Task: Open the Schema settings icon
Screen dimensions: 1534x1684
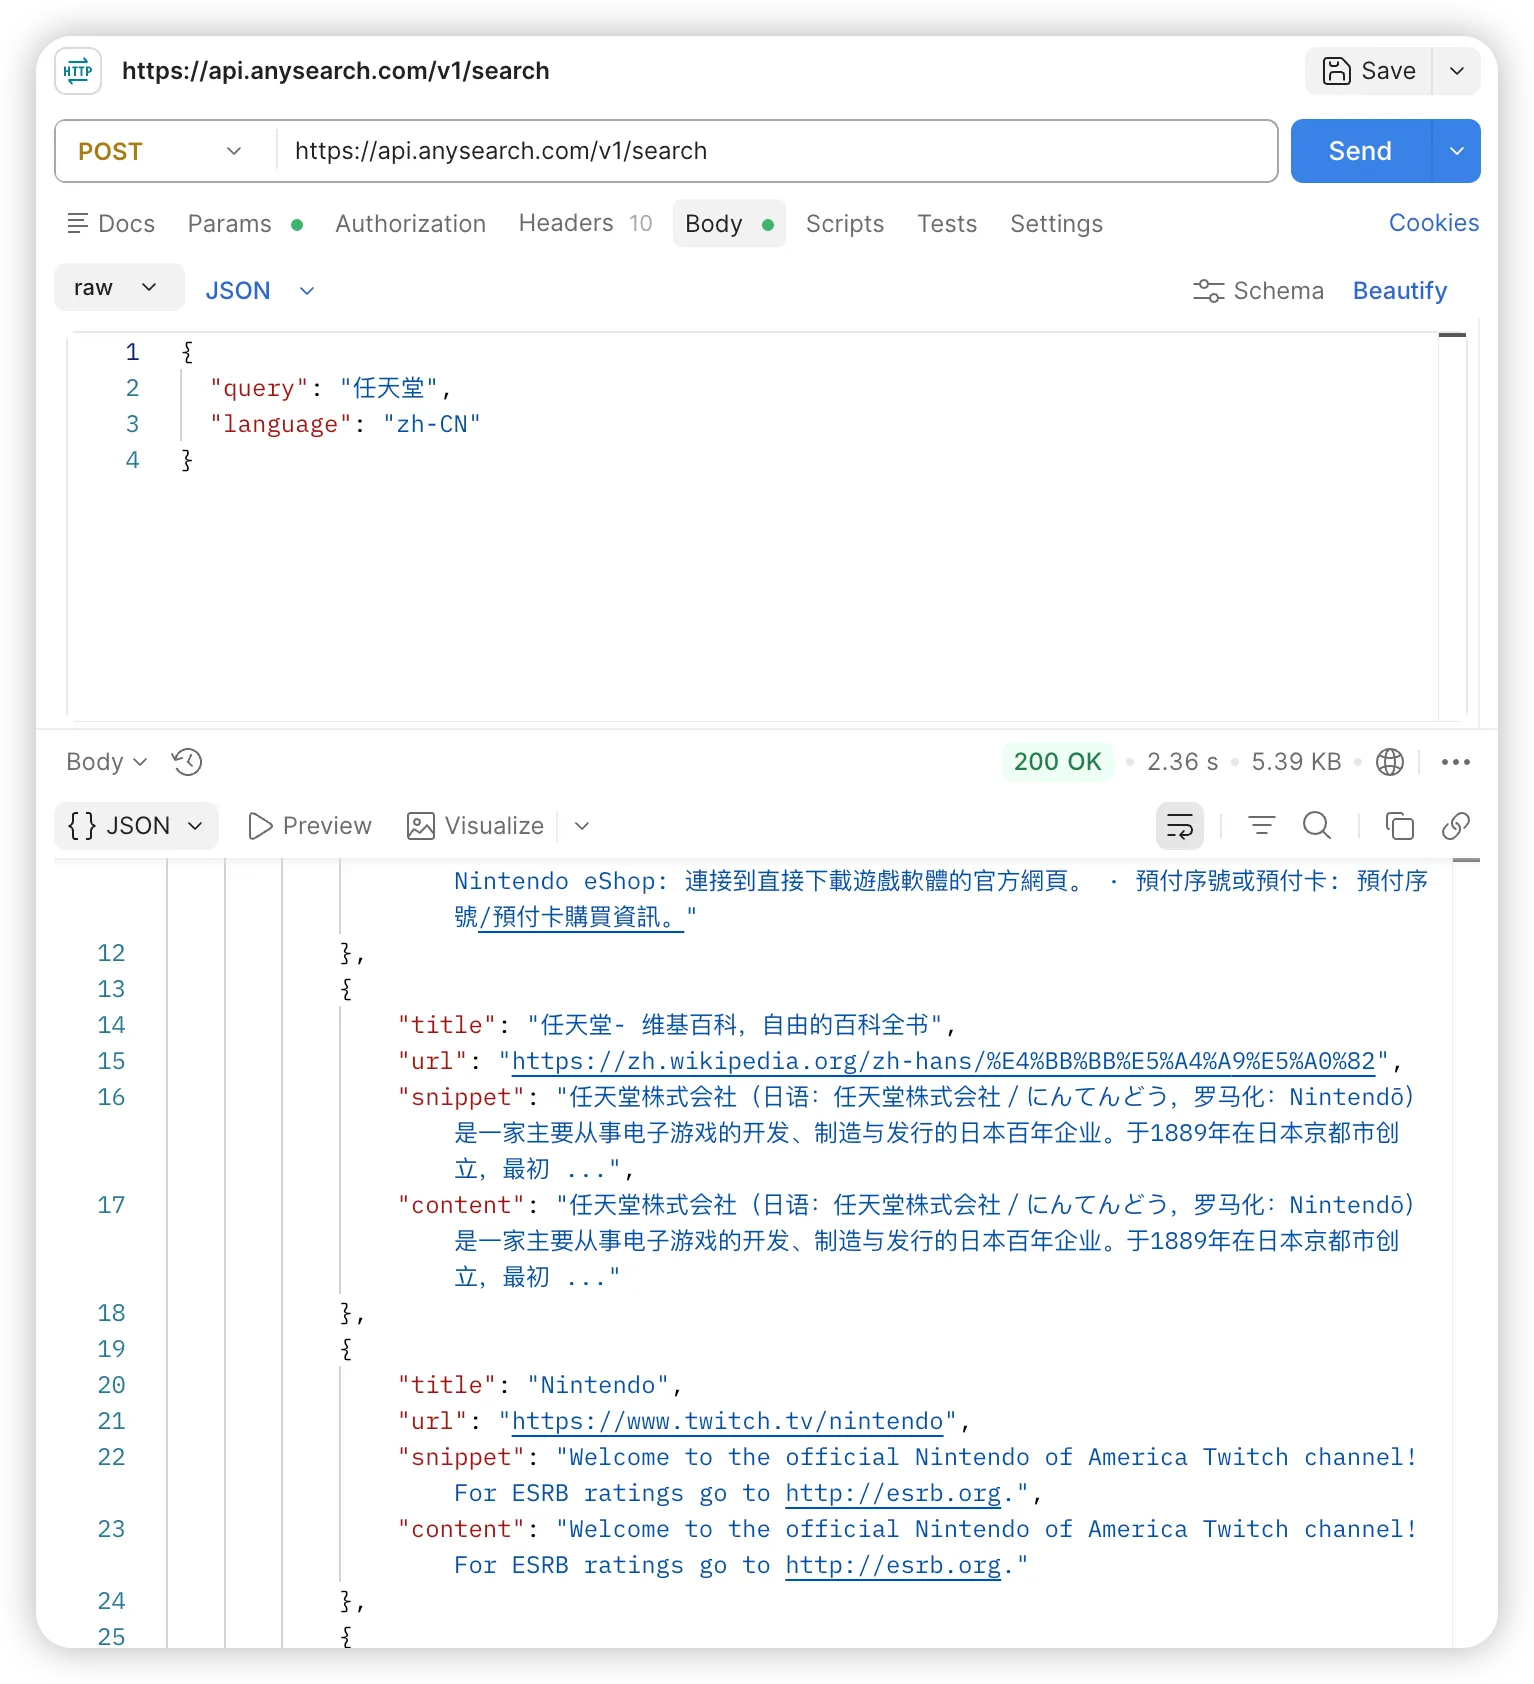Action: click(x=1208, y=291)
